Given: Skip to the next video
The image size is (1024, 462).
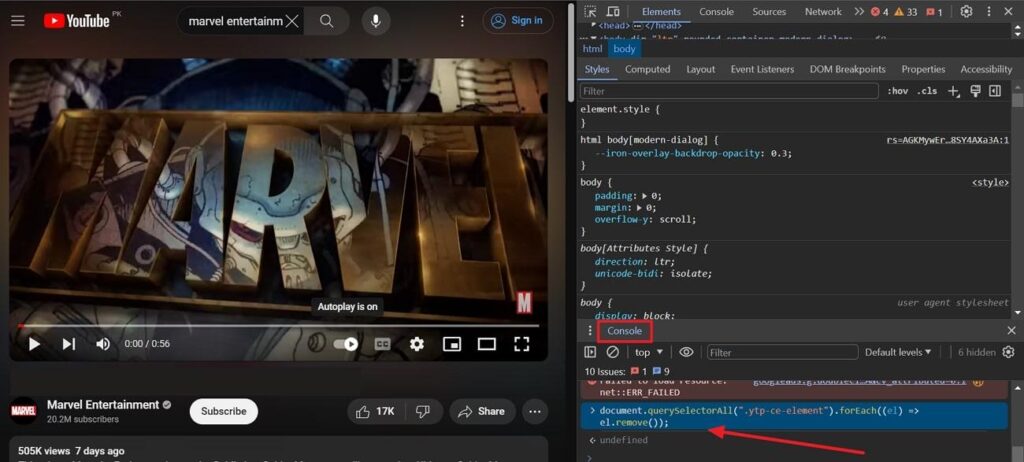Looking at the screenshot, I should [69, 344].
